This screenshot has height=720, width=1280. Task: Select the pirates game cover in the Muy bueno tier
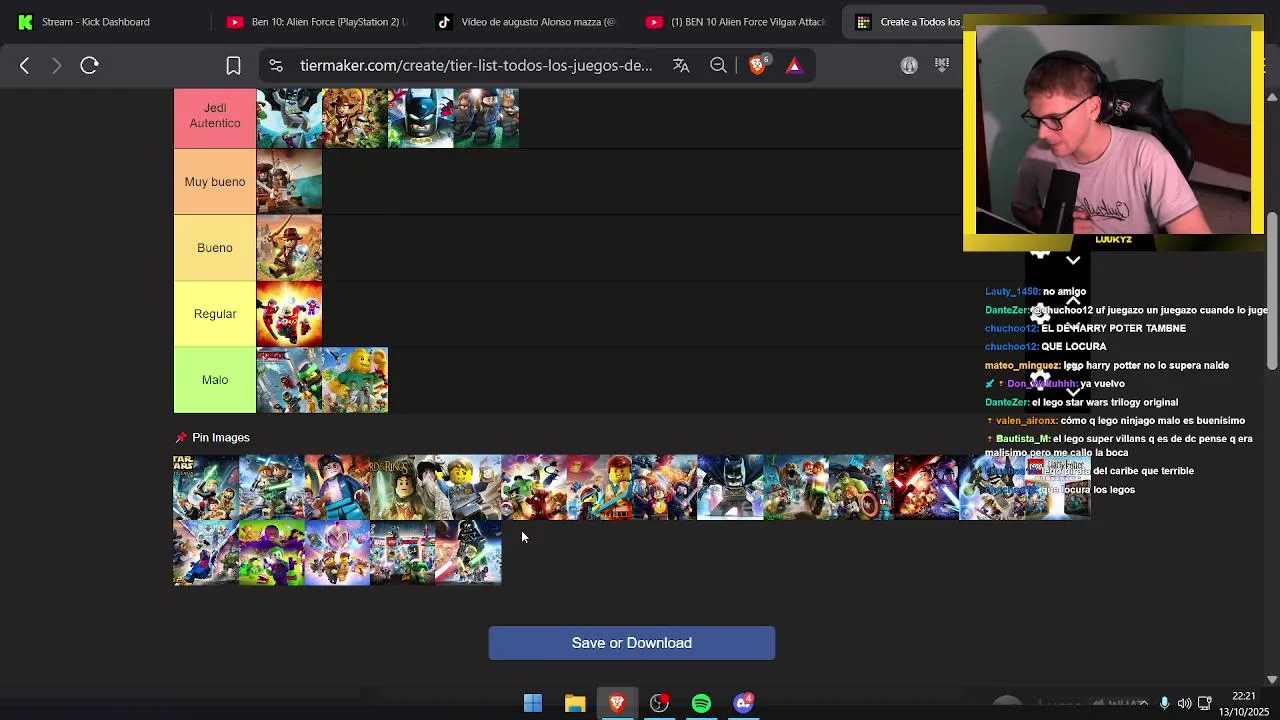289,182
